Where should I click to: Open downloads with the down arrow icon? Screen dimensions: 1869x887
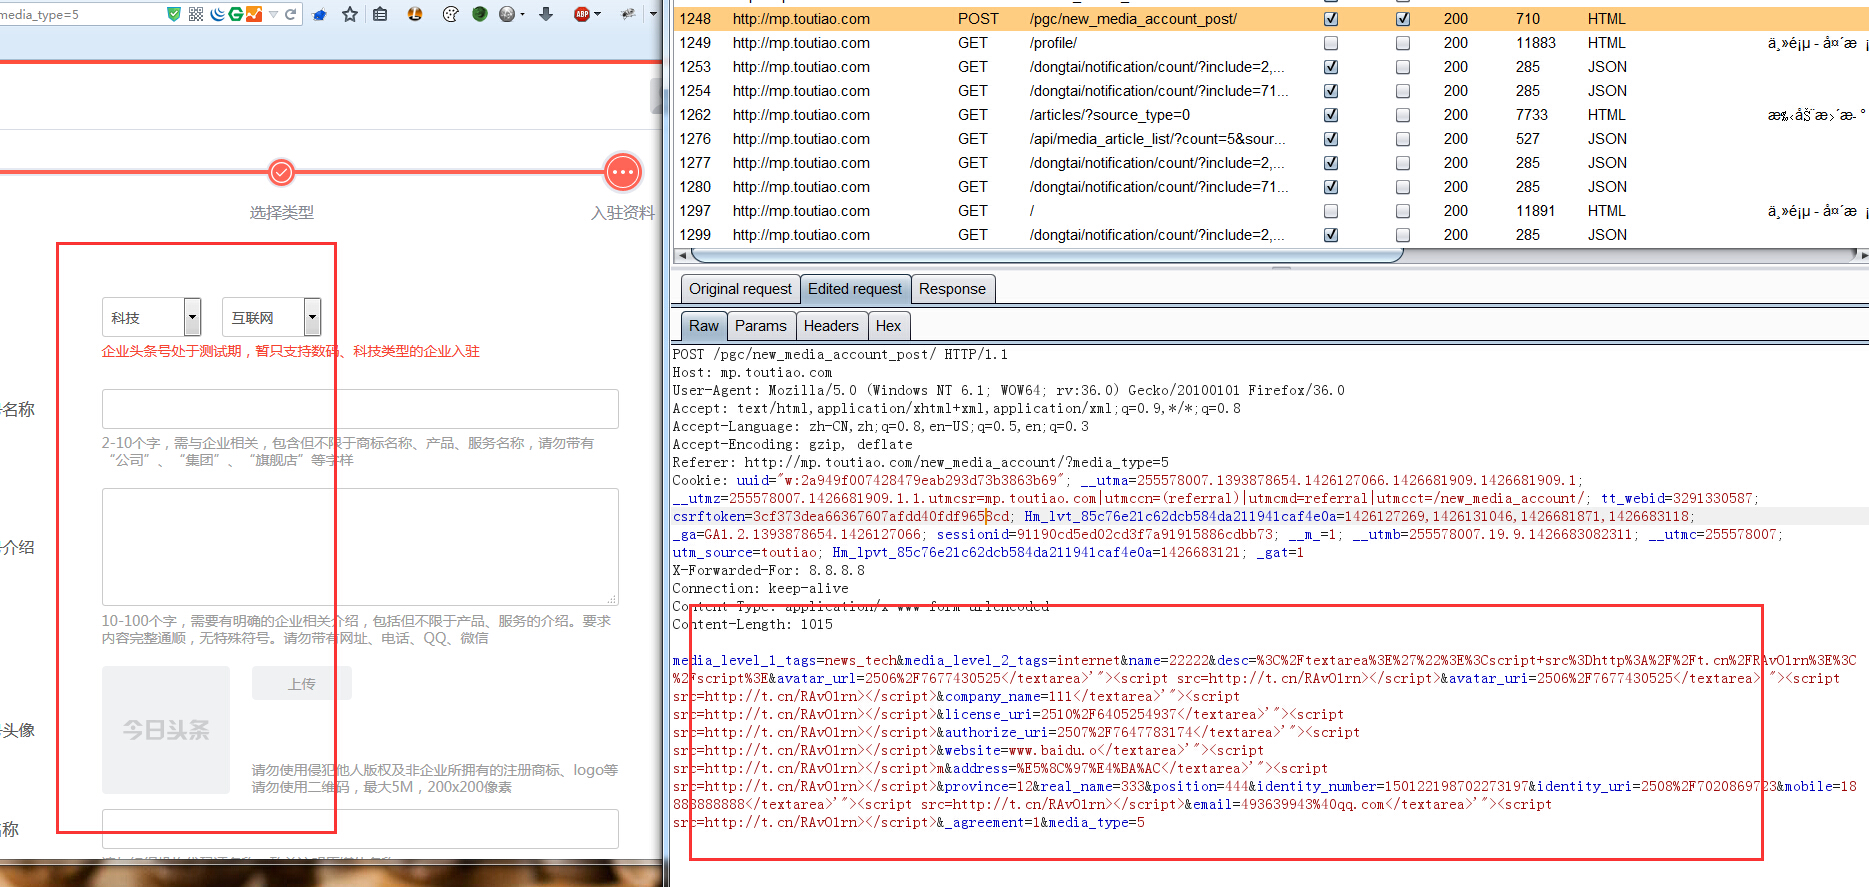pos(546,14)
